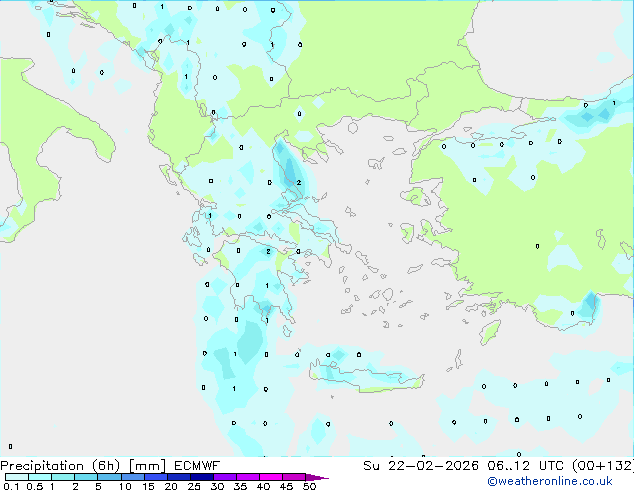The width and height of the screenshot is (634, 490).
Task: Click the '(00+132)' forecast offset text
Action: [603, 466]
